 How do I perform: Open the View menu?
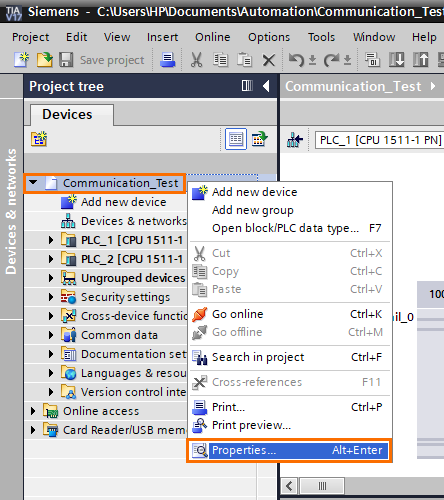117,37
